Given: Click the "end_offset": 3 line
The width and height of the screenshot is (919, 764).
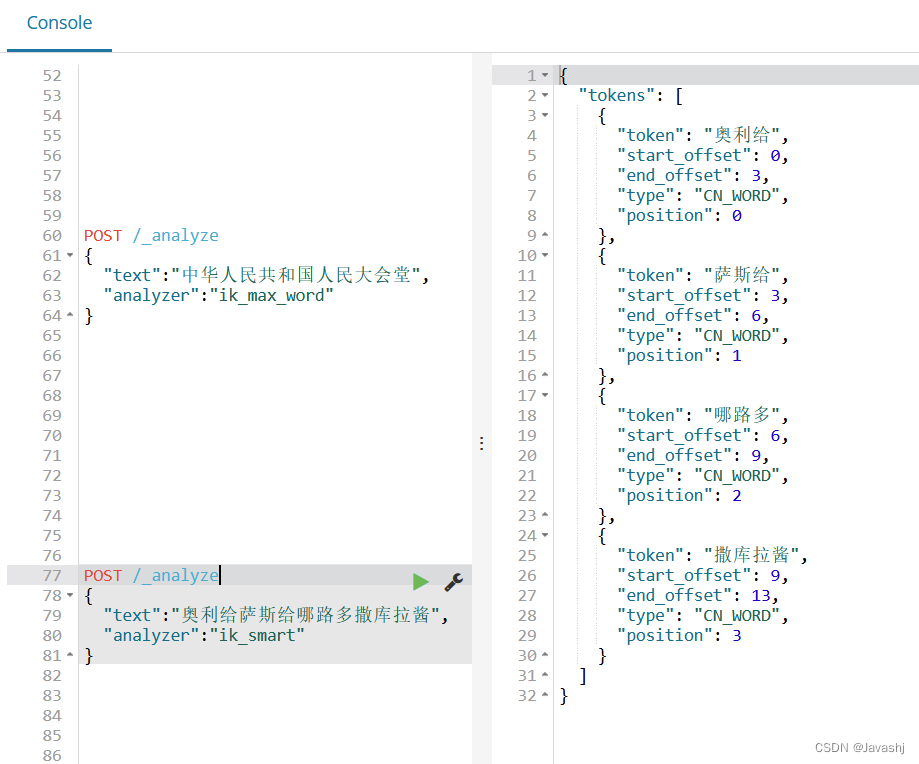Looking at the screenshot, I should [693, 175].
